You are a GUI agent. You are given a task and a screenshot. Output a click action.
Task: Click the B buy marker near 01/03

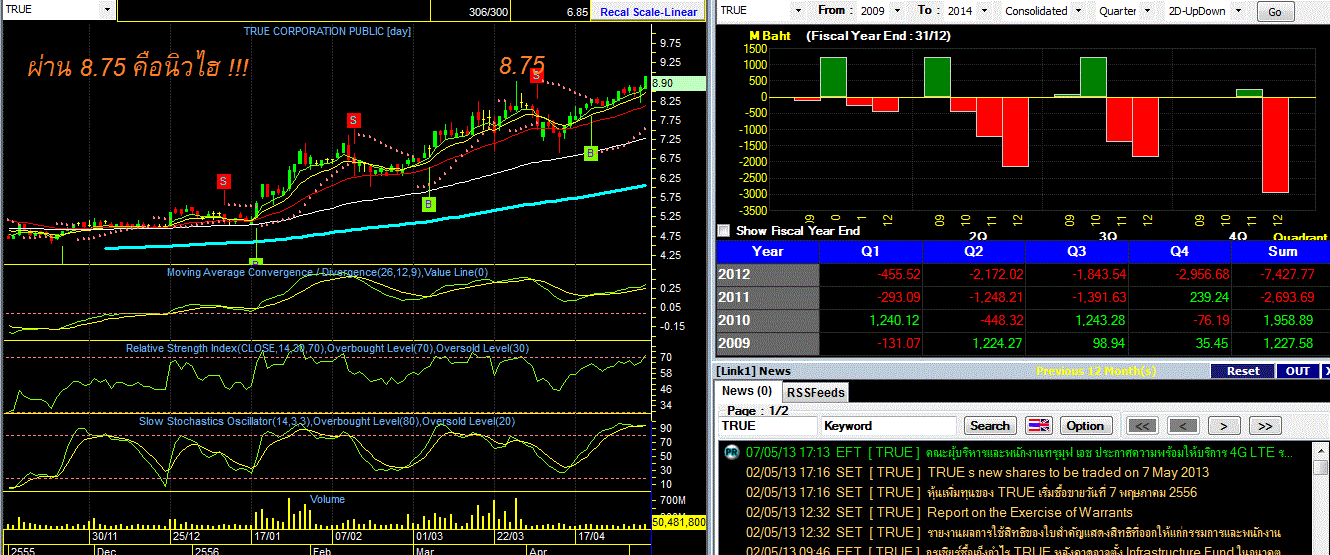428,204
